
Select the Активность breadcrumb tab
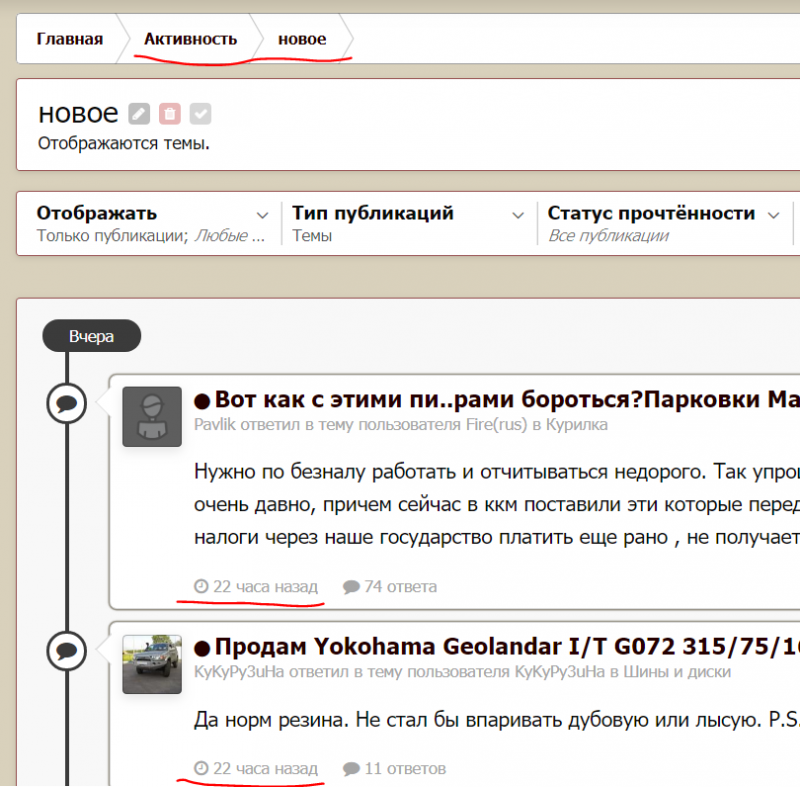click(x=191, y=39)
